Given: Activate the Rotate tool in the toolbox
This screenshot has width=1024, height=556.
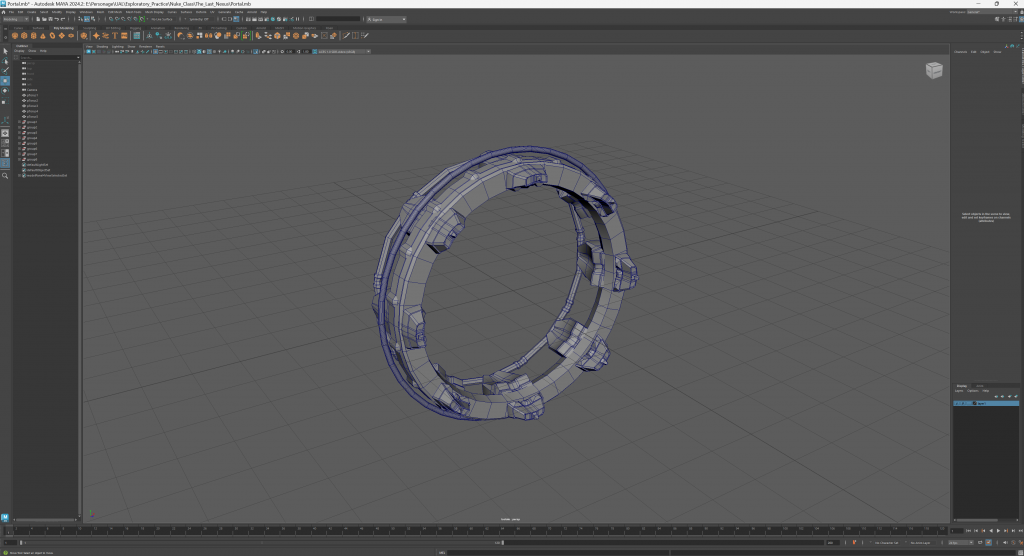Looking at the screenshot, I should 5,91.
